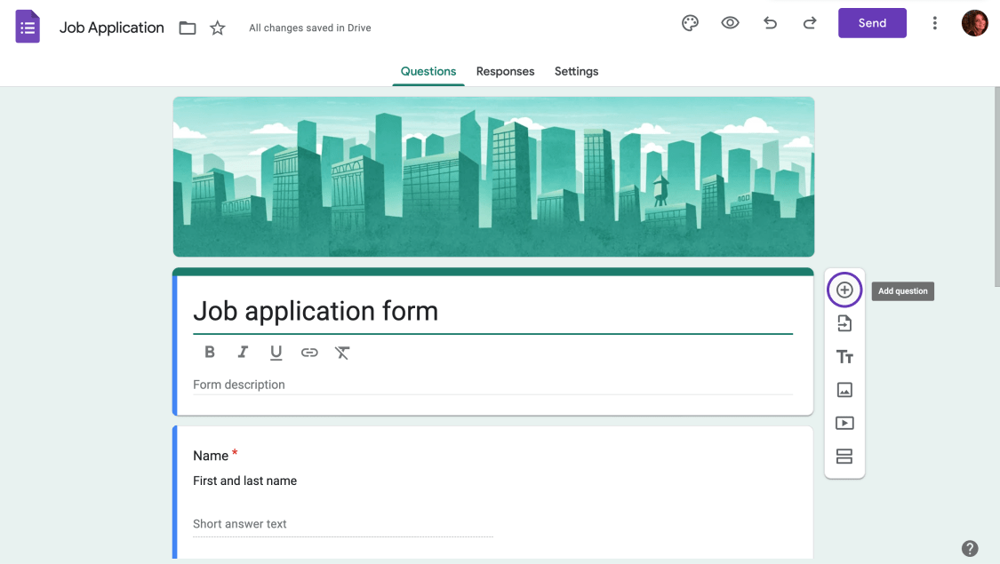This screenshot has height=564, width=1000.
Task: Open the user account avatar menu
Action: (974, 23)
